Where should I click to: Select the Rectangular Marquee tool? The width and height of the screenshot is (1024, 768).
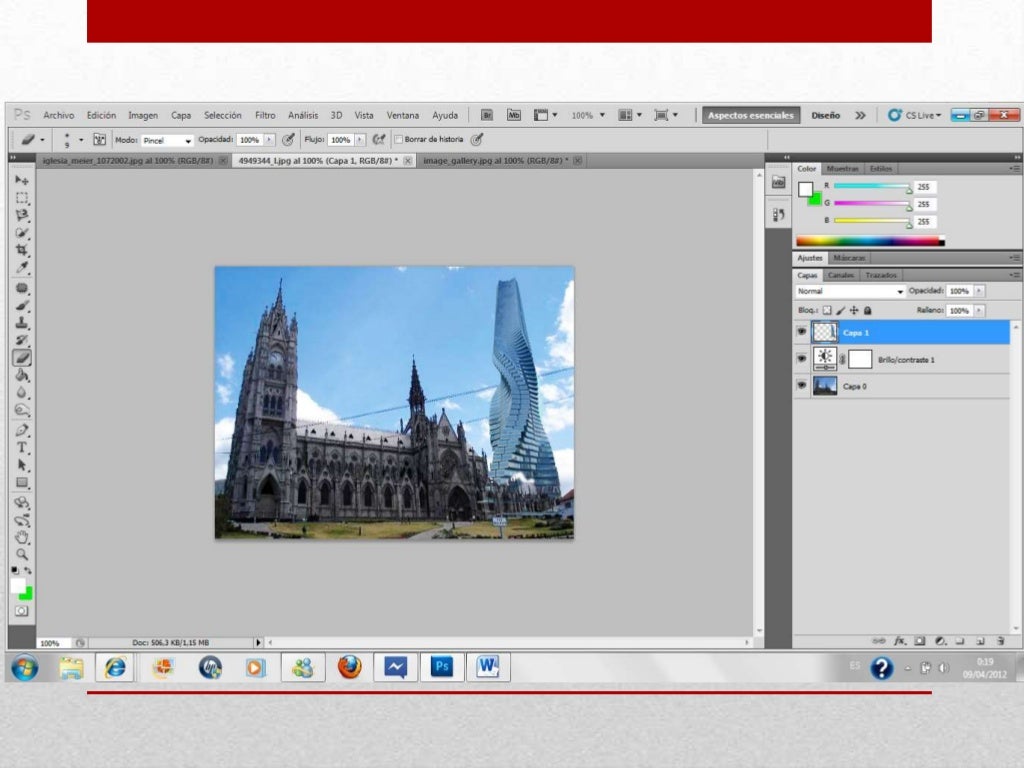tap(22, 198)
